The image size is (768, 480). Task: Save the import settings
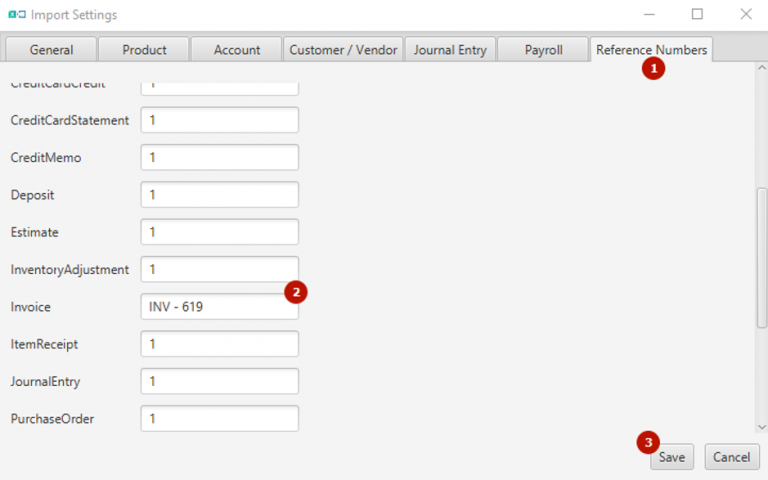(x=672, y=457)
